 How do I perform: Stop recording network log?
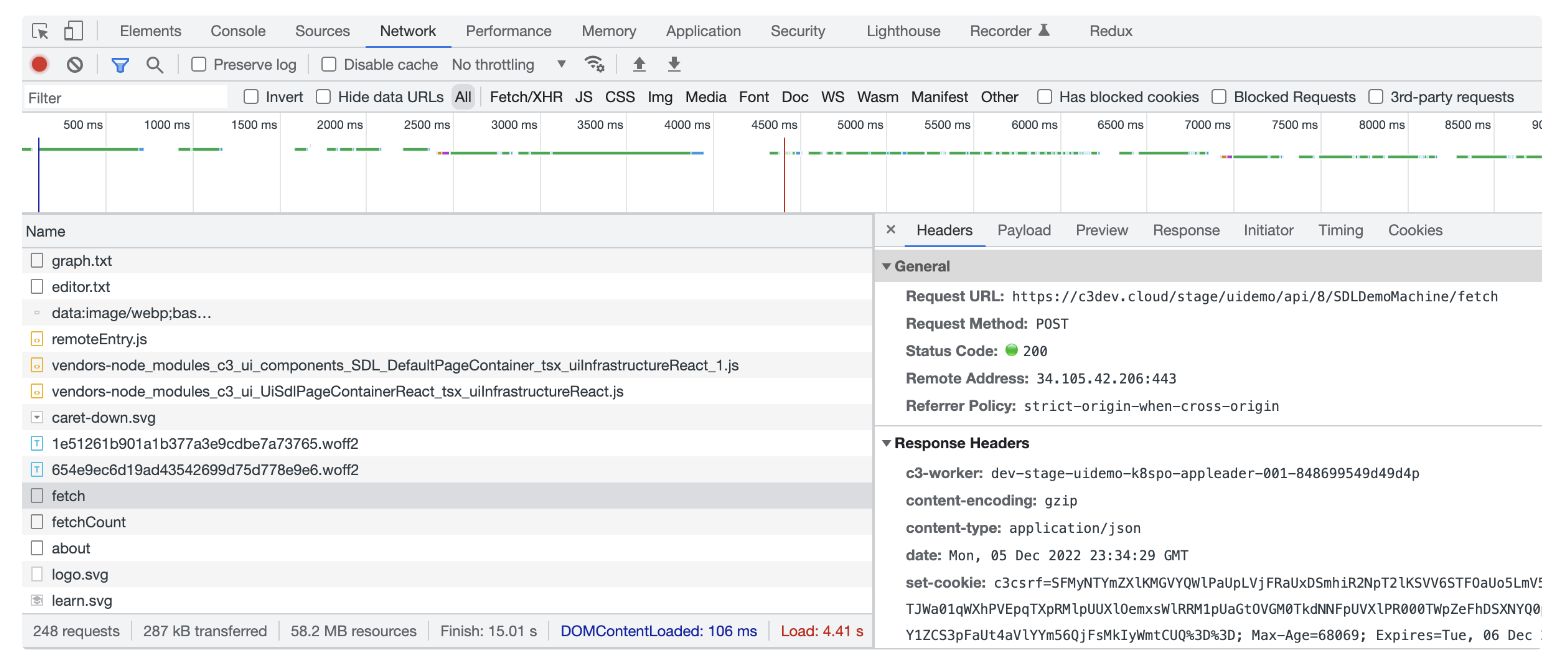(x=39, y=65)
